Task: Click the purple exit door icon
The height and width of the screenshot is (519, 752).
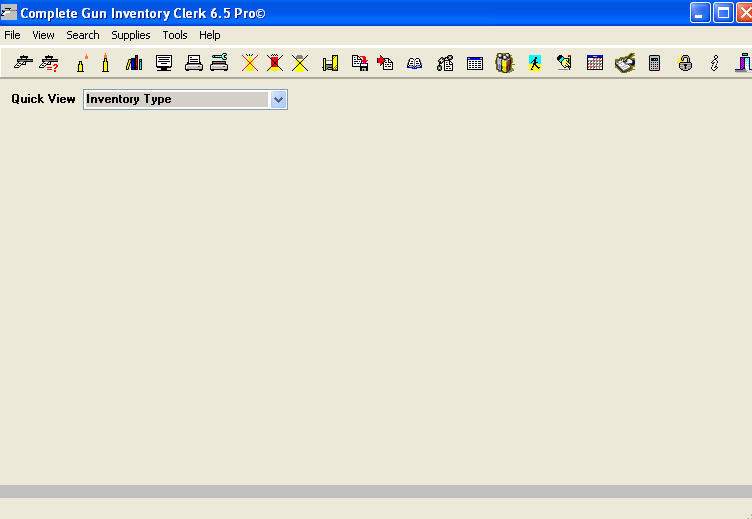Action: [743, 63]
